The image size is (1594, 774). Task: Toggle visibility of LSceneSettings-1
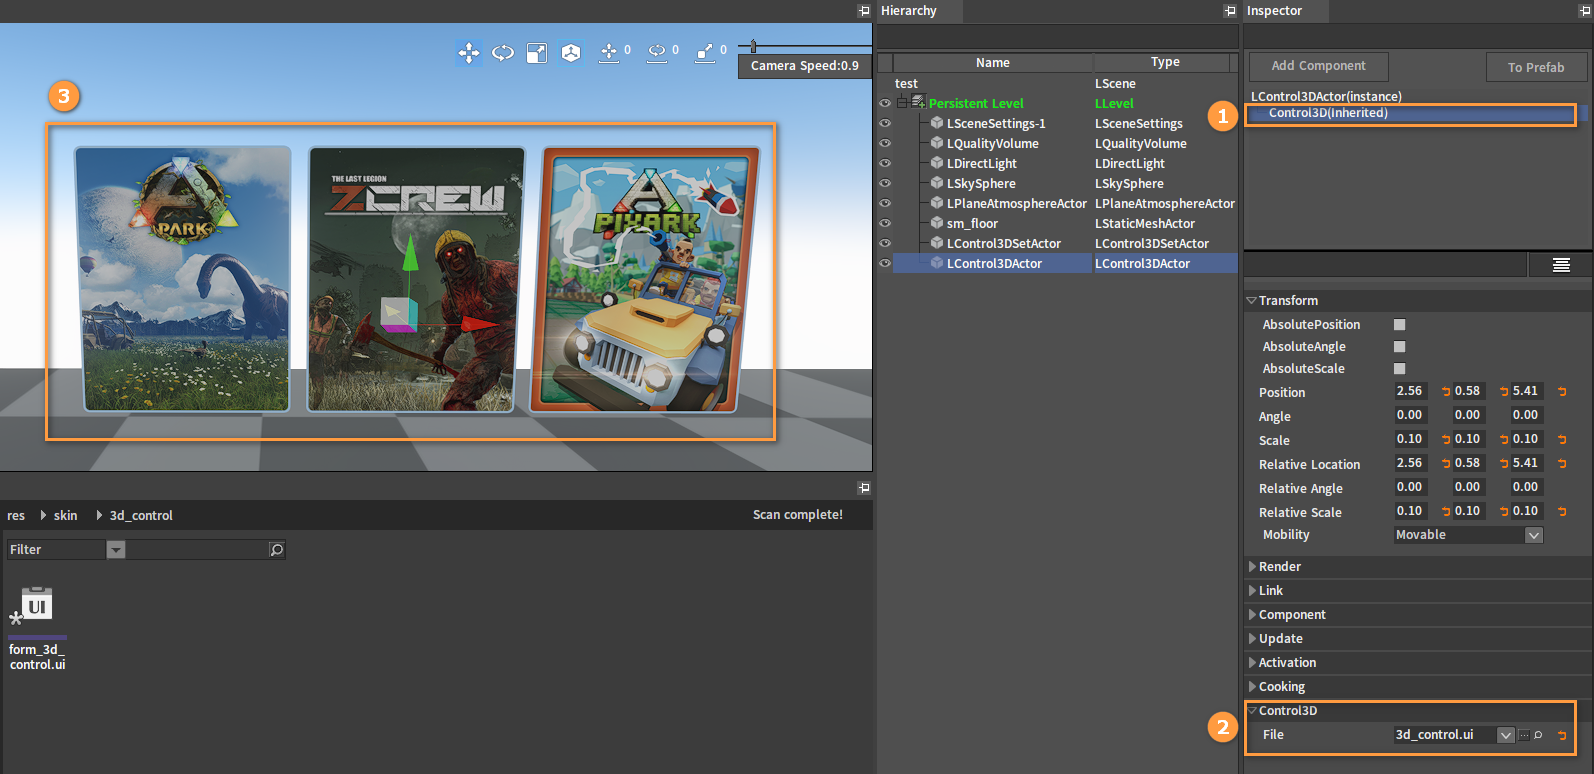(x=885, y=123)
